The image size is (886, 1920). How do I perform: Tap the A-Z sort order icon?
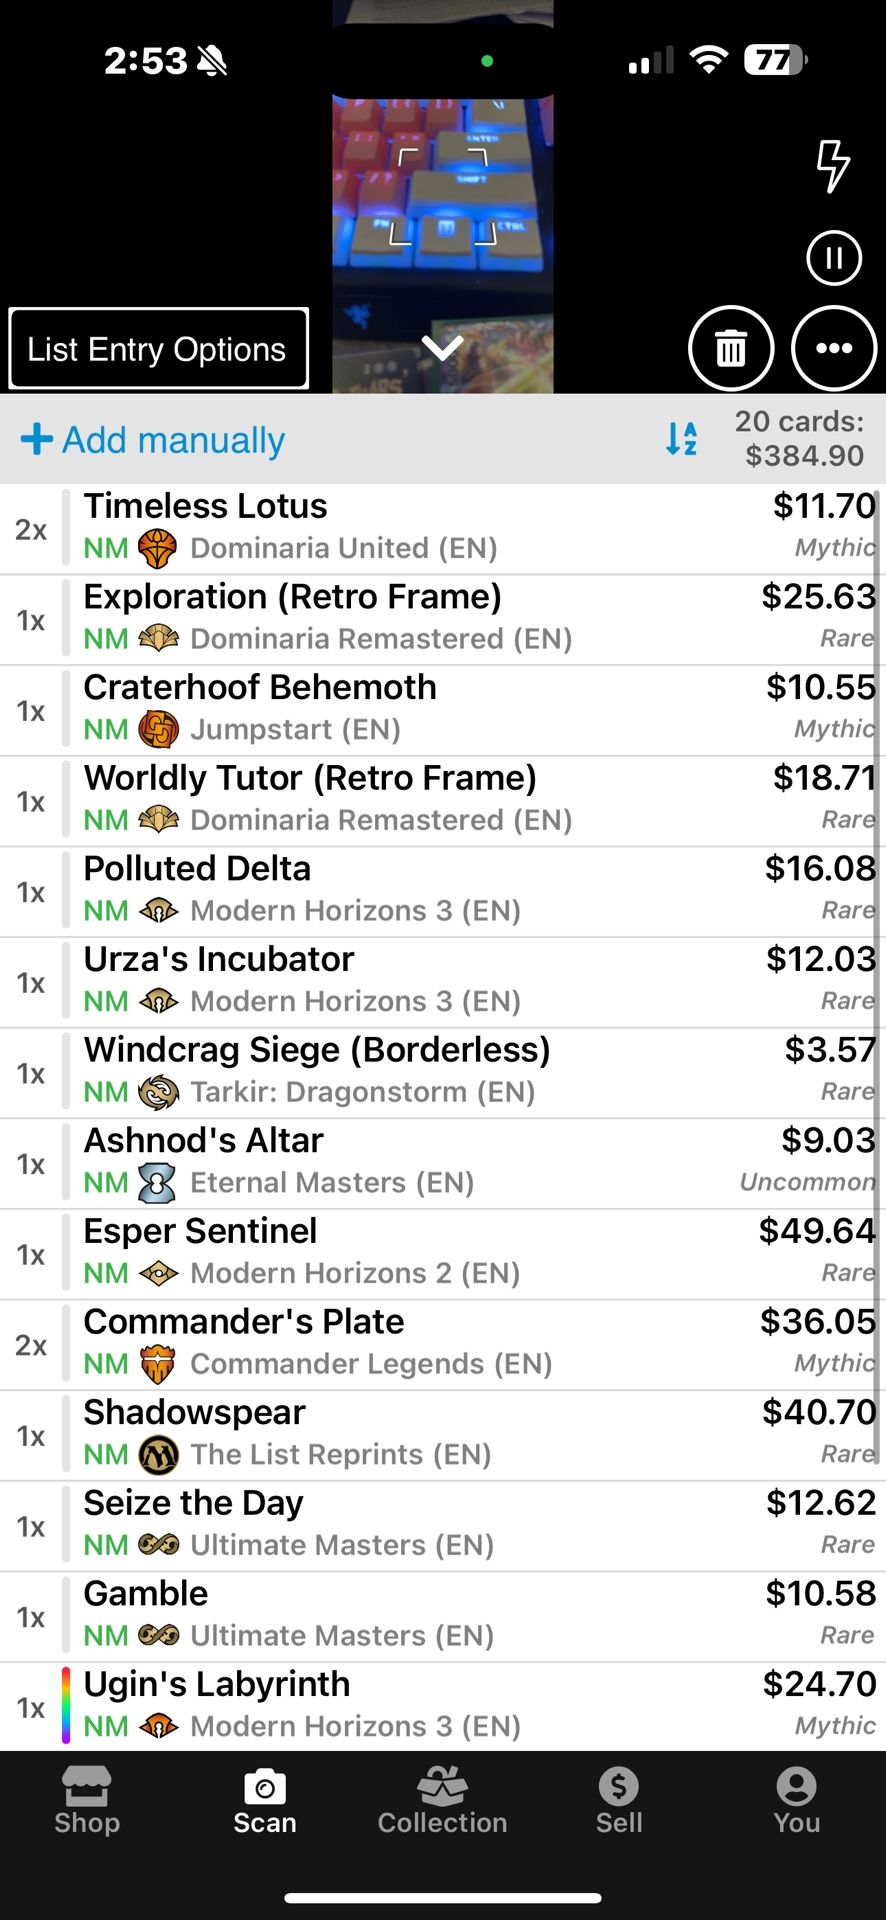682,438
